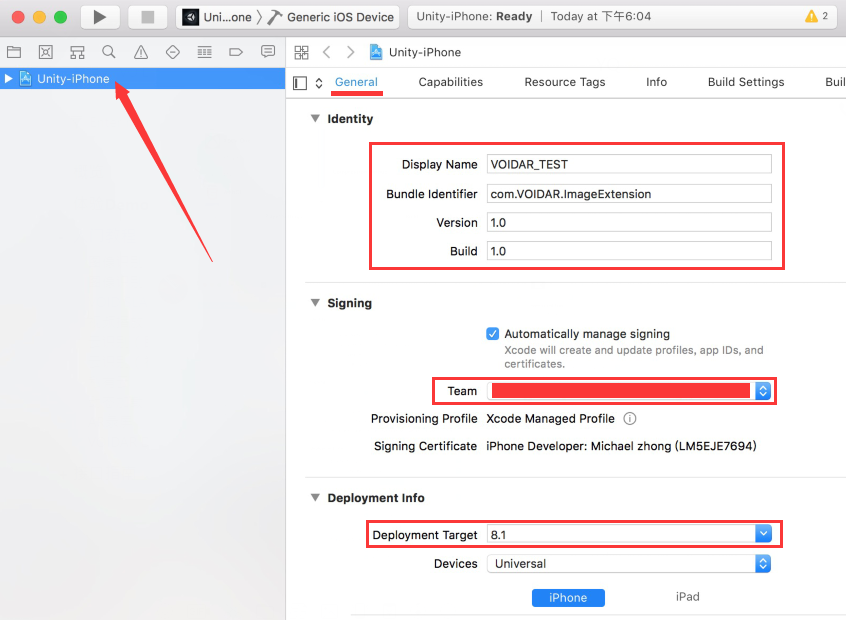This screenshot has height=620, width=846.
Task: Open the Symbol navigator icon
Action: [77, 52]
